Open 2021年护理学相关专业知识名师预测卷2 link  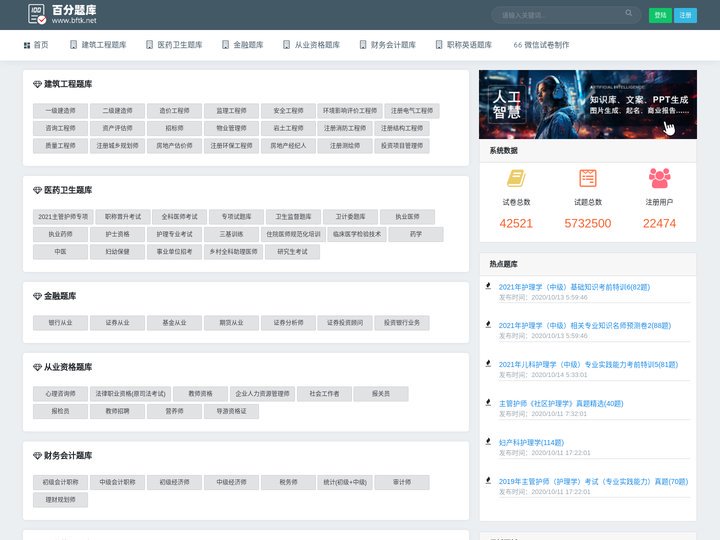pos(585,326)
